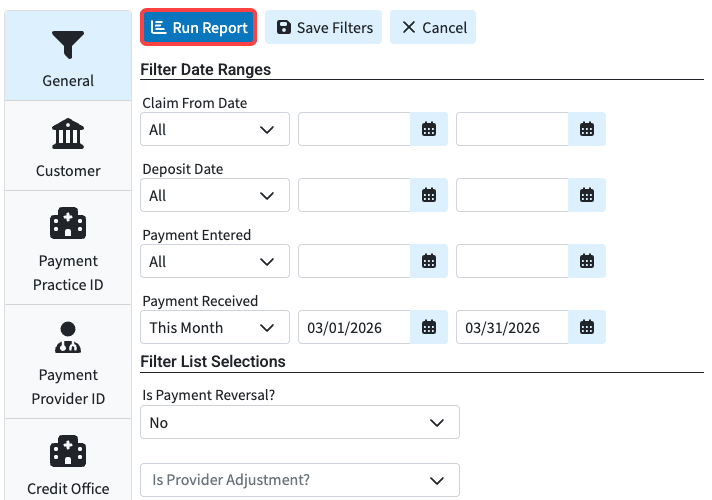
Task: Switch to the Customer filter tab
Action: 68,146
